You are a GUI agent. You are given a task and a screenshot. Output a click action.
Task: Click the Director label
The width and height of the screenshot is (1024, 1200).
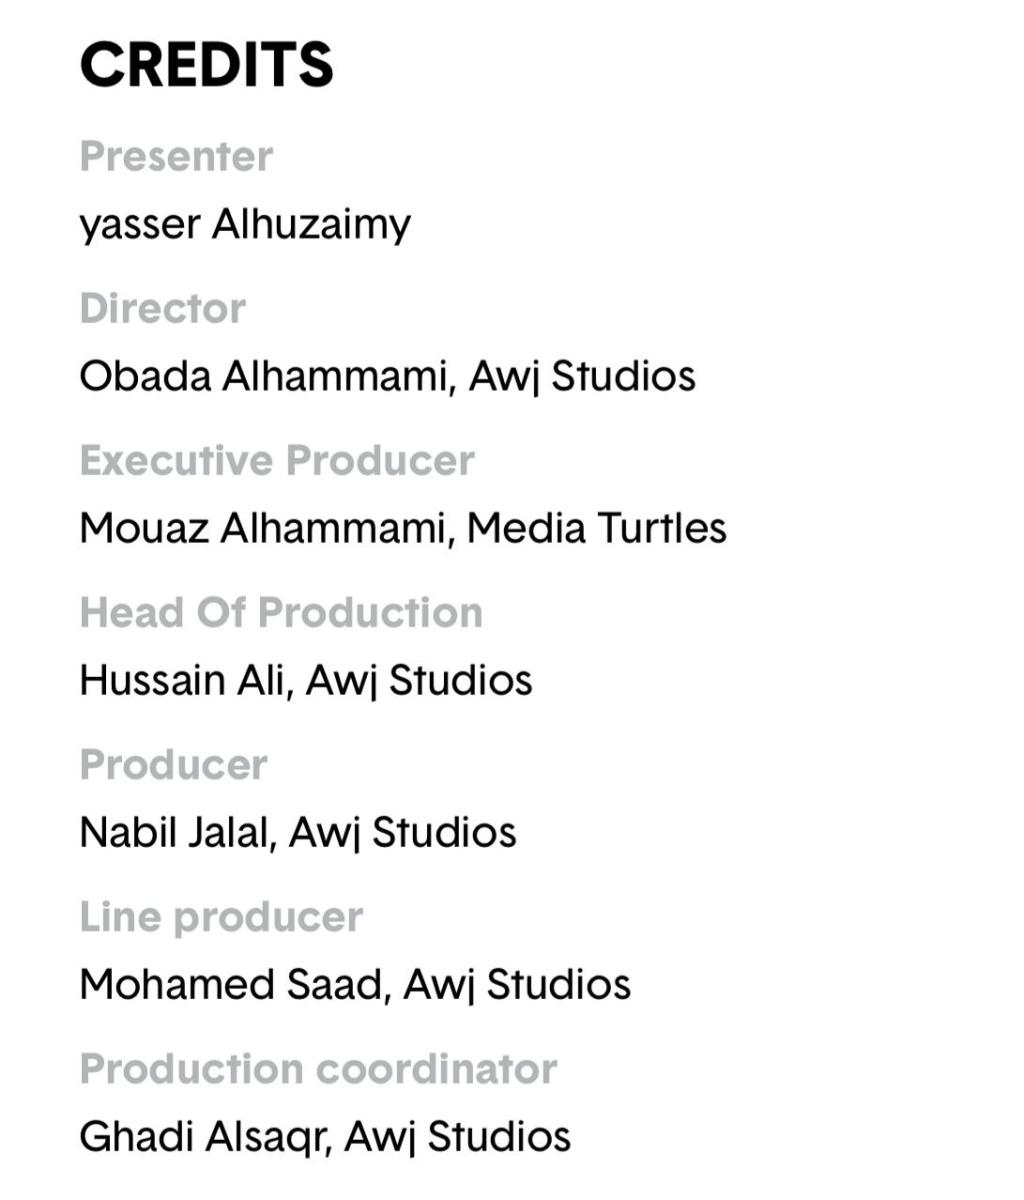[x=162, y=308]
